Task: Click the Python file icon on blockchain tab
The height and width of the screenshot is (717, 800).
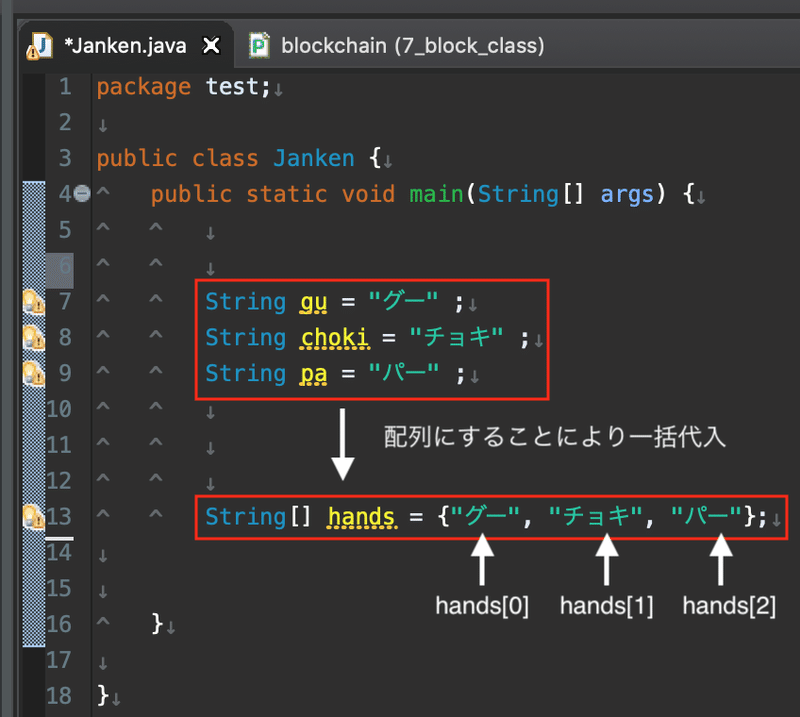Action: (x=259, y=44)
